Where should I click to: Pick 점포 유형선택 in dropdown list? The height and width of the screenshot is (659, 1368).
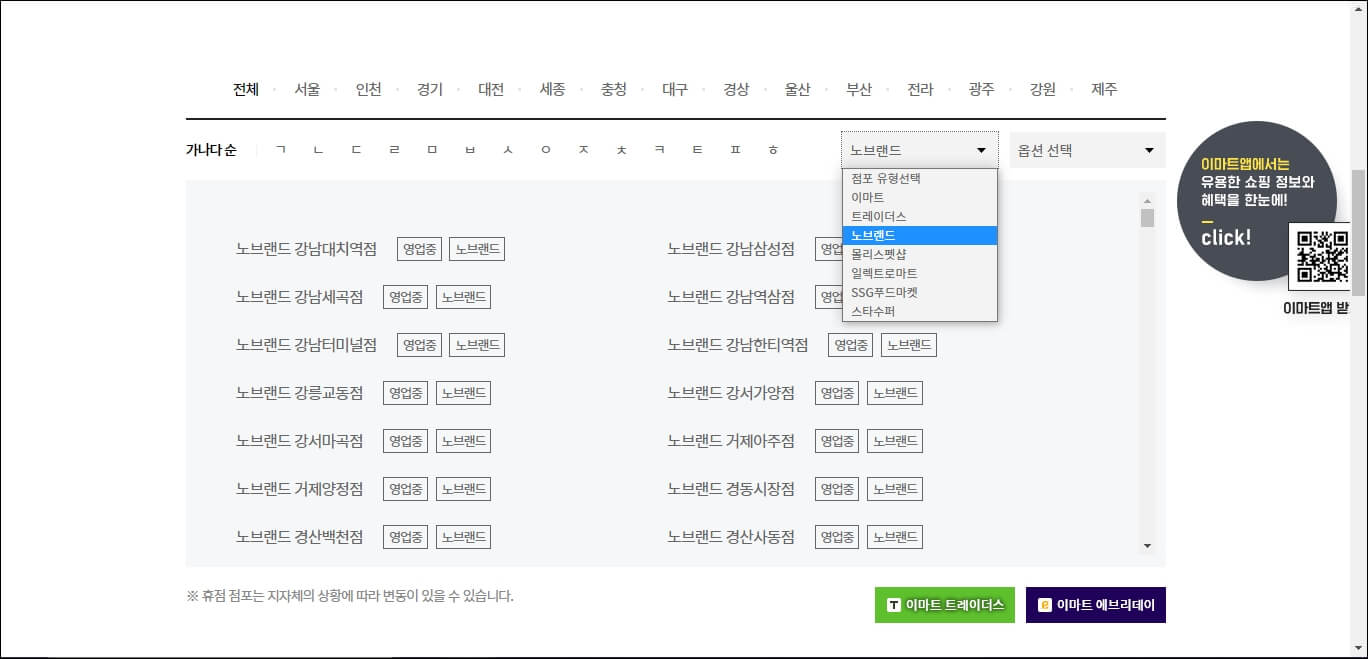click(x=920, y=178)
